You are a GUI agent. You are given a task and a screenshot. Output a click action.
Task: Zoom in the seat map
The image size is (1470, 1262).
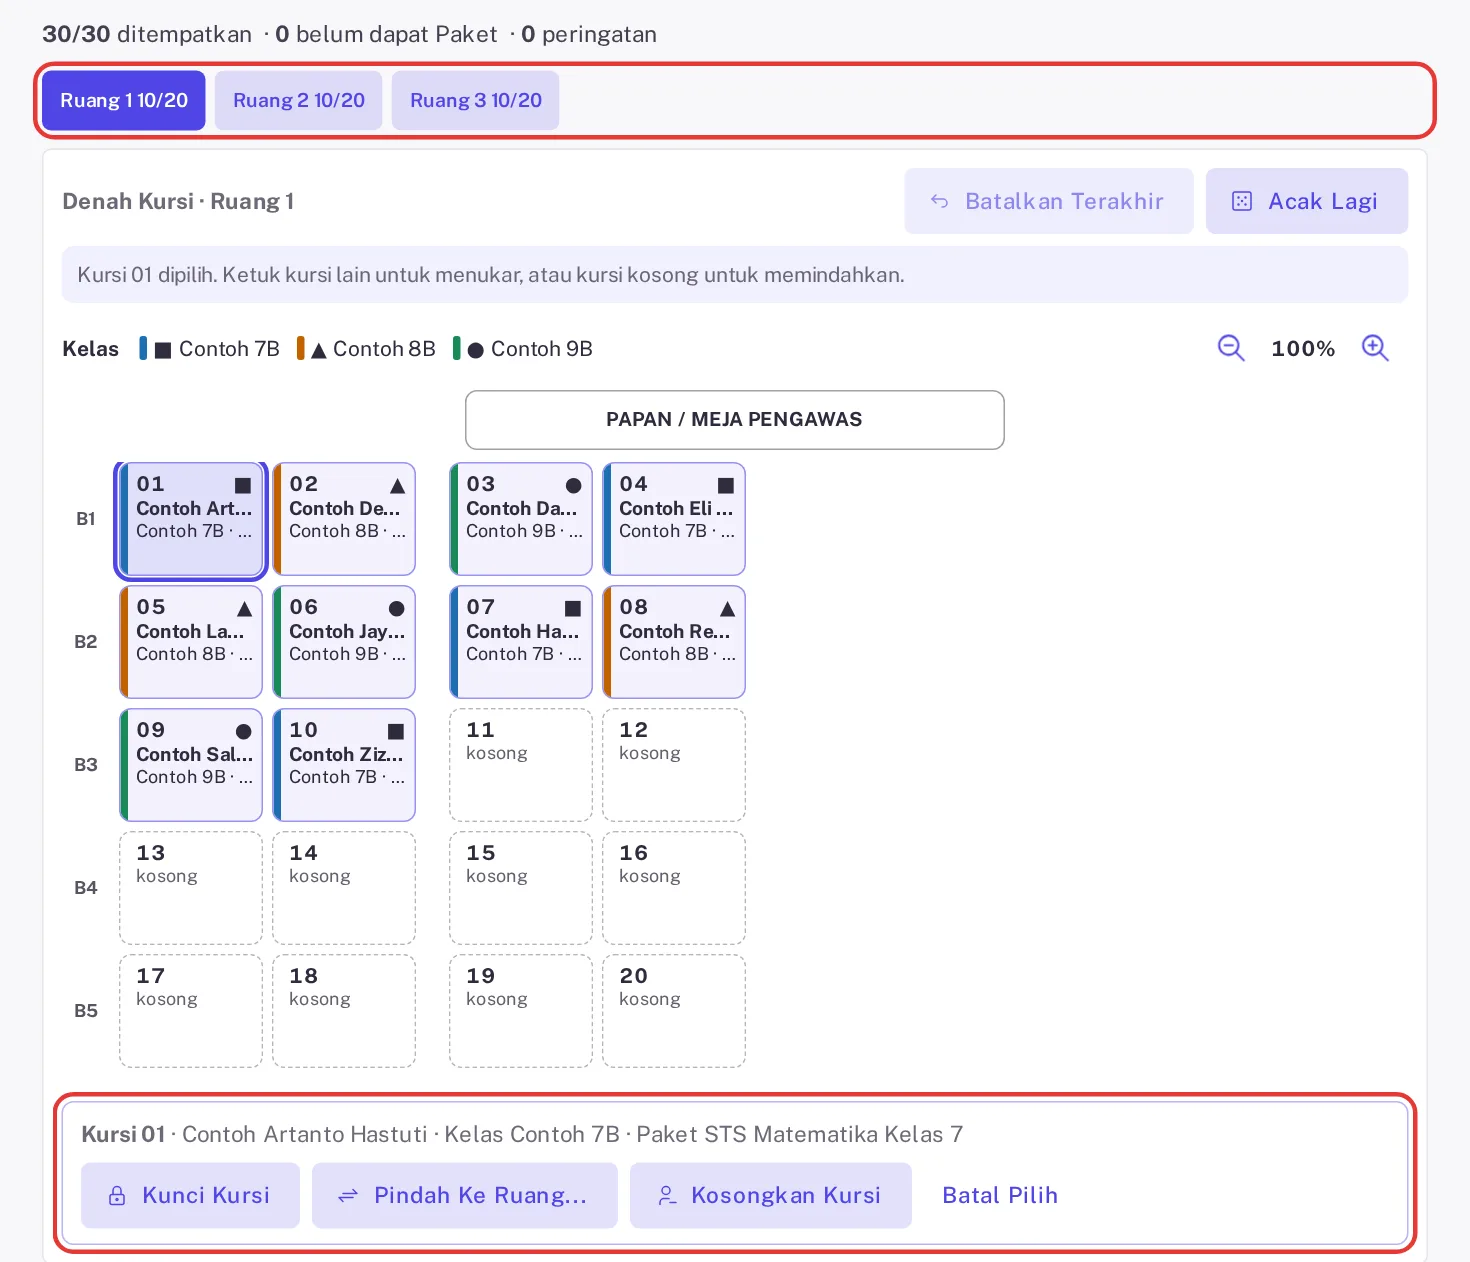coord(1375,348)
